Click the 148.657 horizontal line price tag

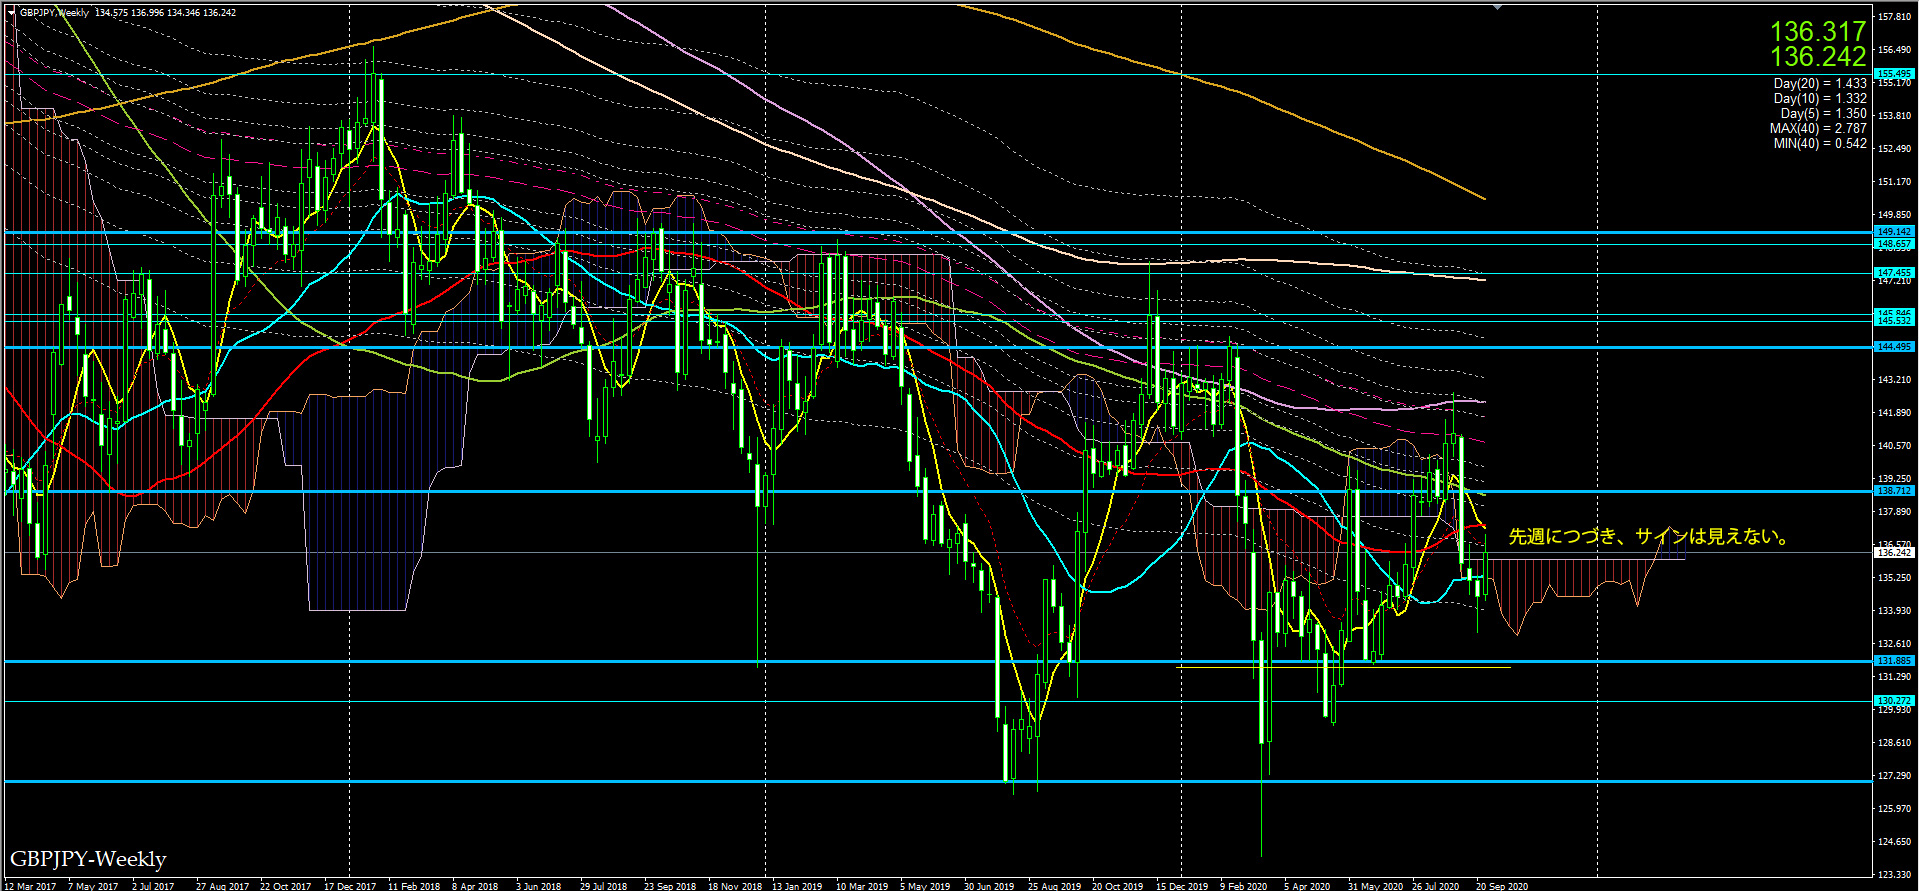point(1895,244)
